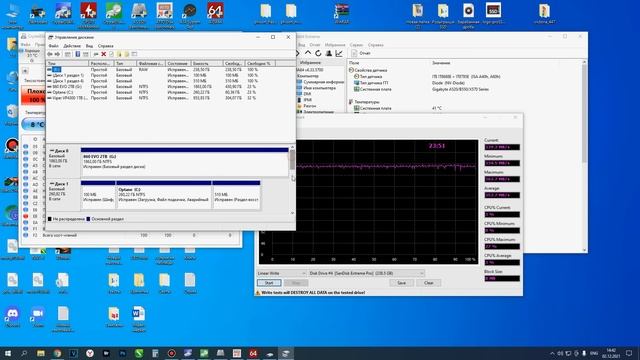The height and width of the screenshot is (360, 640).
Task: Click the system tray clock
Action: tap(611, 353)
